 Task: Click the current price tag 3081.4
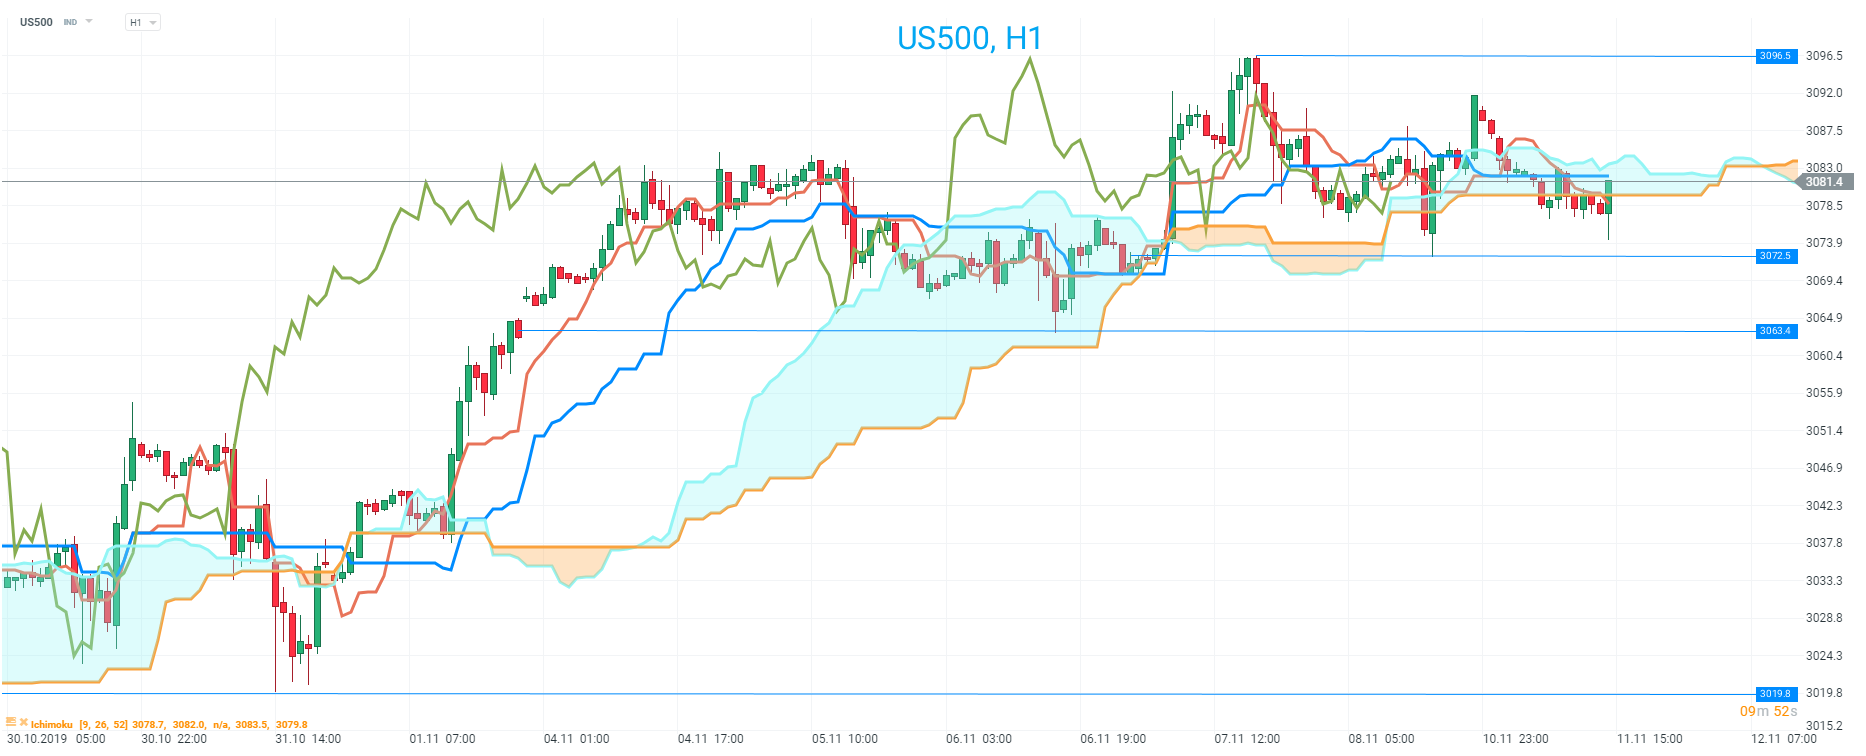(1823, 182)
